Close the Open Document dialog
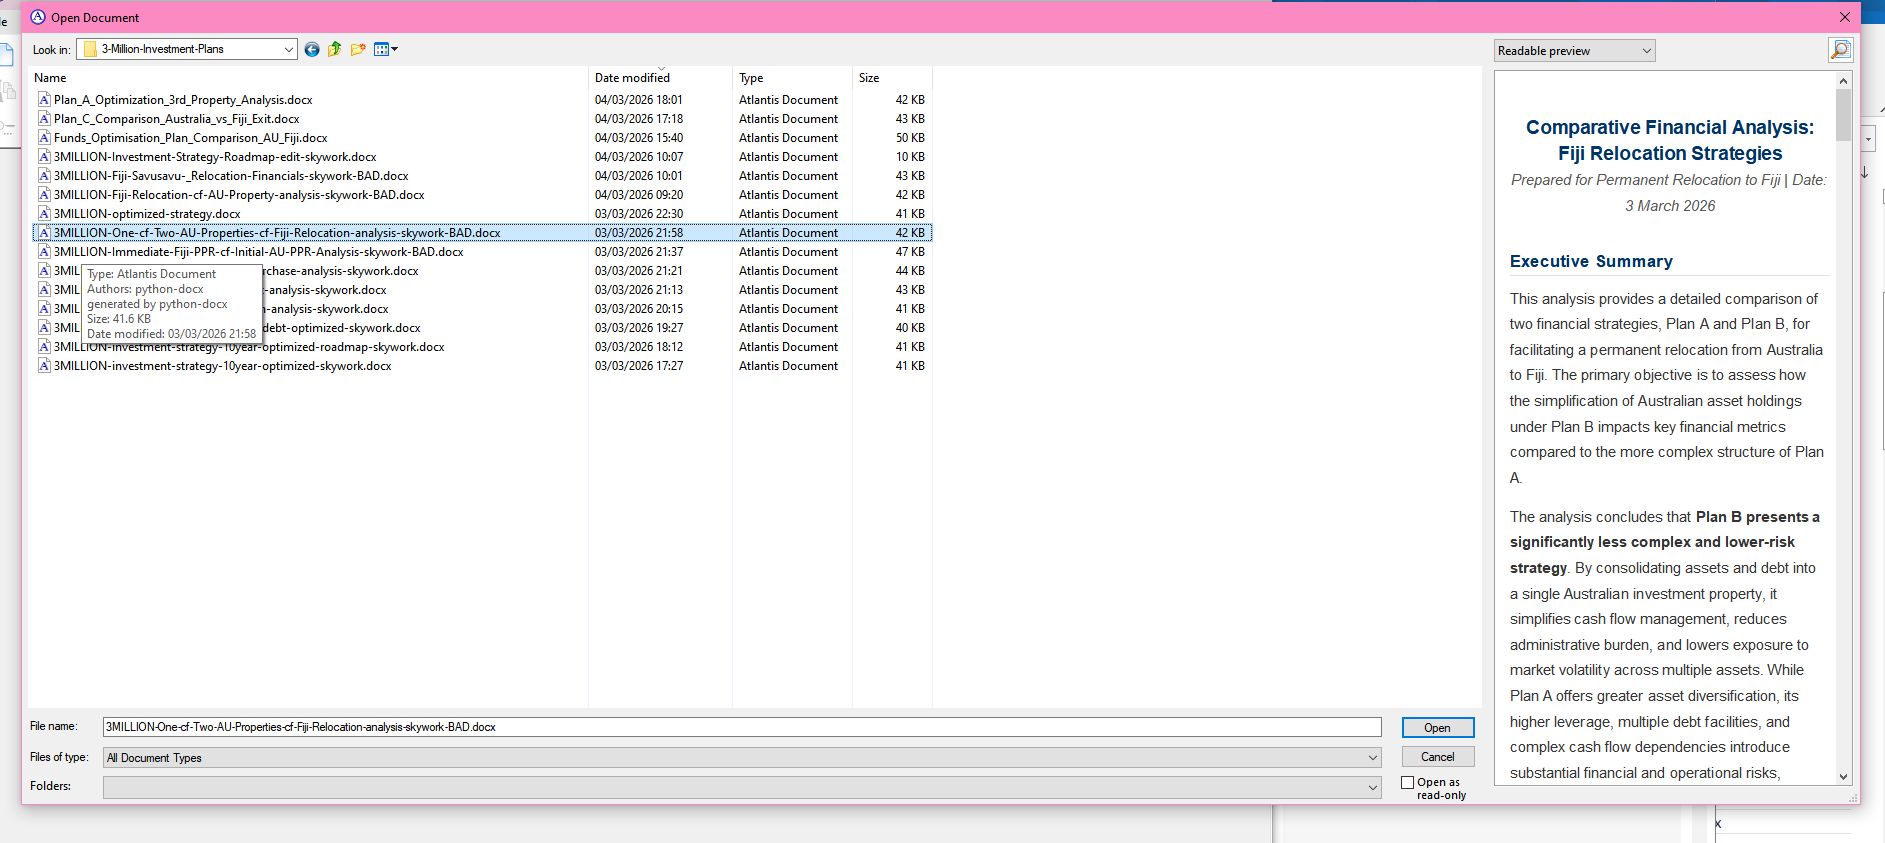1885x843 pixels. pyautogui.click(x=1845, y=17)
